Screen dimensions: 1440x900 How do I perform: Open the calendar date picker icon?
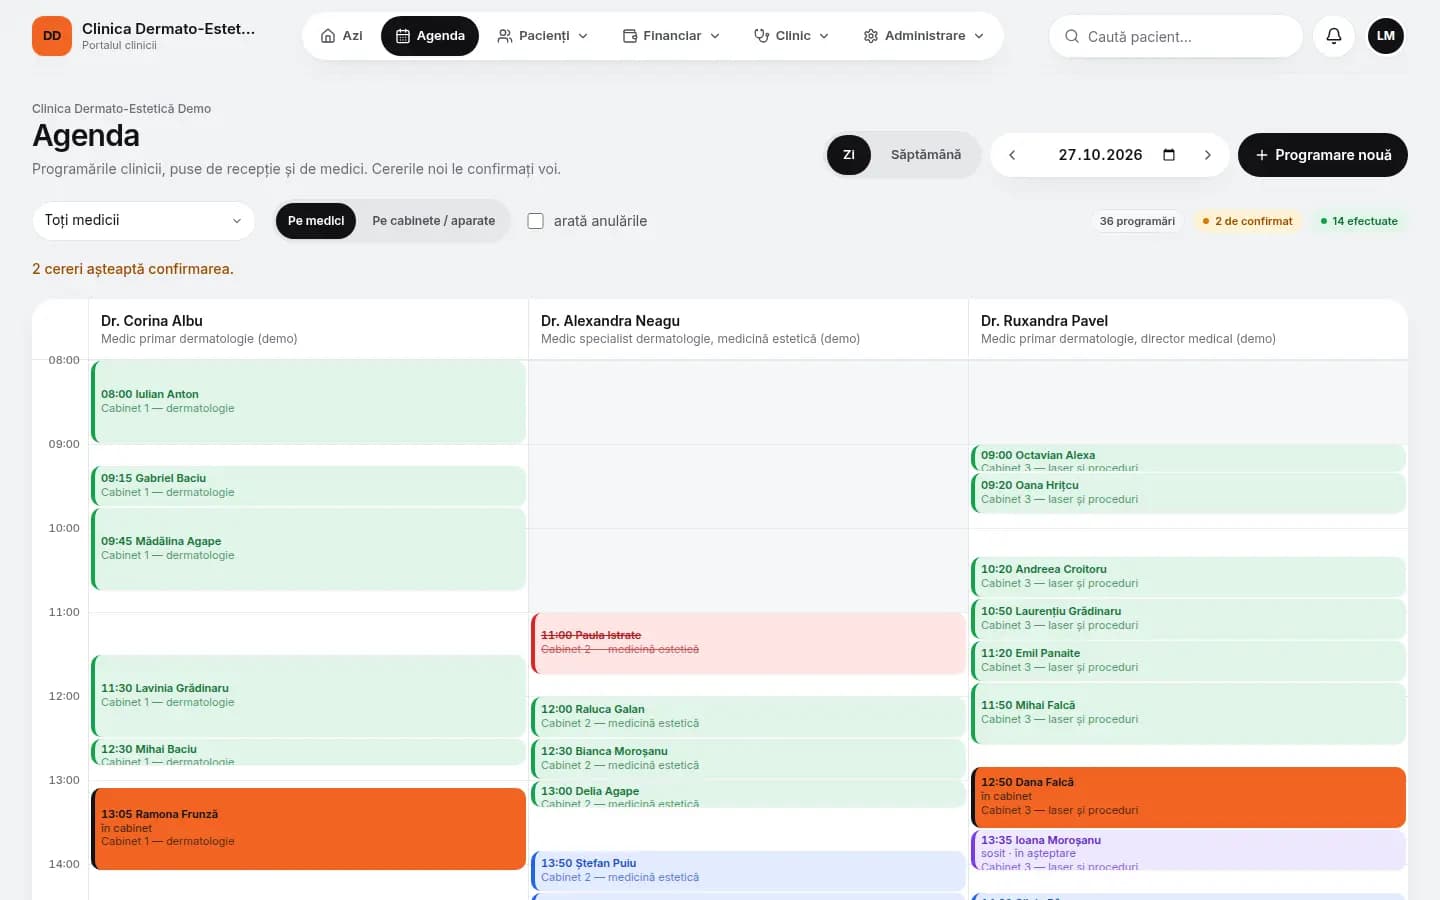[x=1169, y=155]
